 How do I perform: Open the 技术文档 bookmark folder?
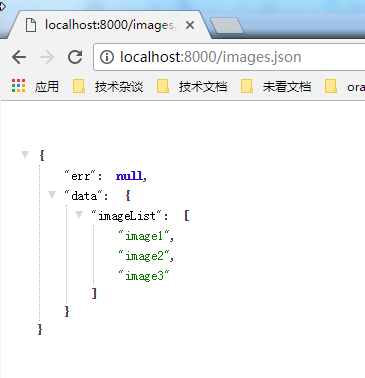(x=192, y=87)
